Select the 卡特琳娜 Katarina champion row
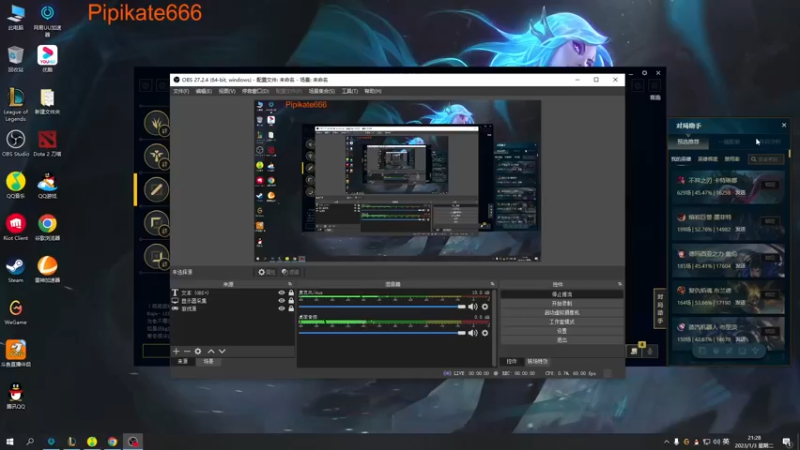Screen dimensions: 800x450 [x=728, y=187]
